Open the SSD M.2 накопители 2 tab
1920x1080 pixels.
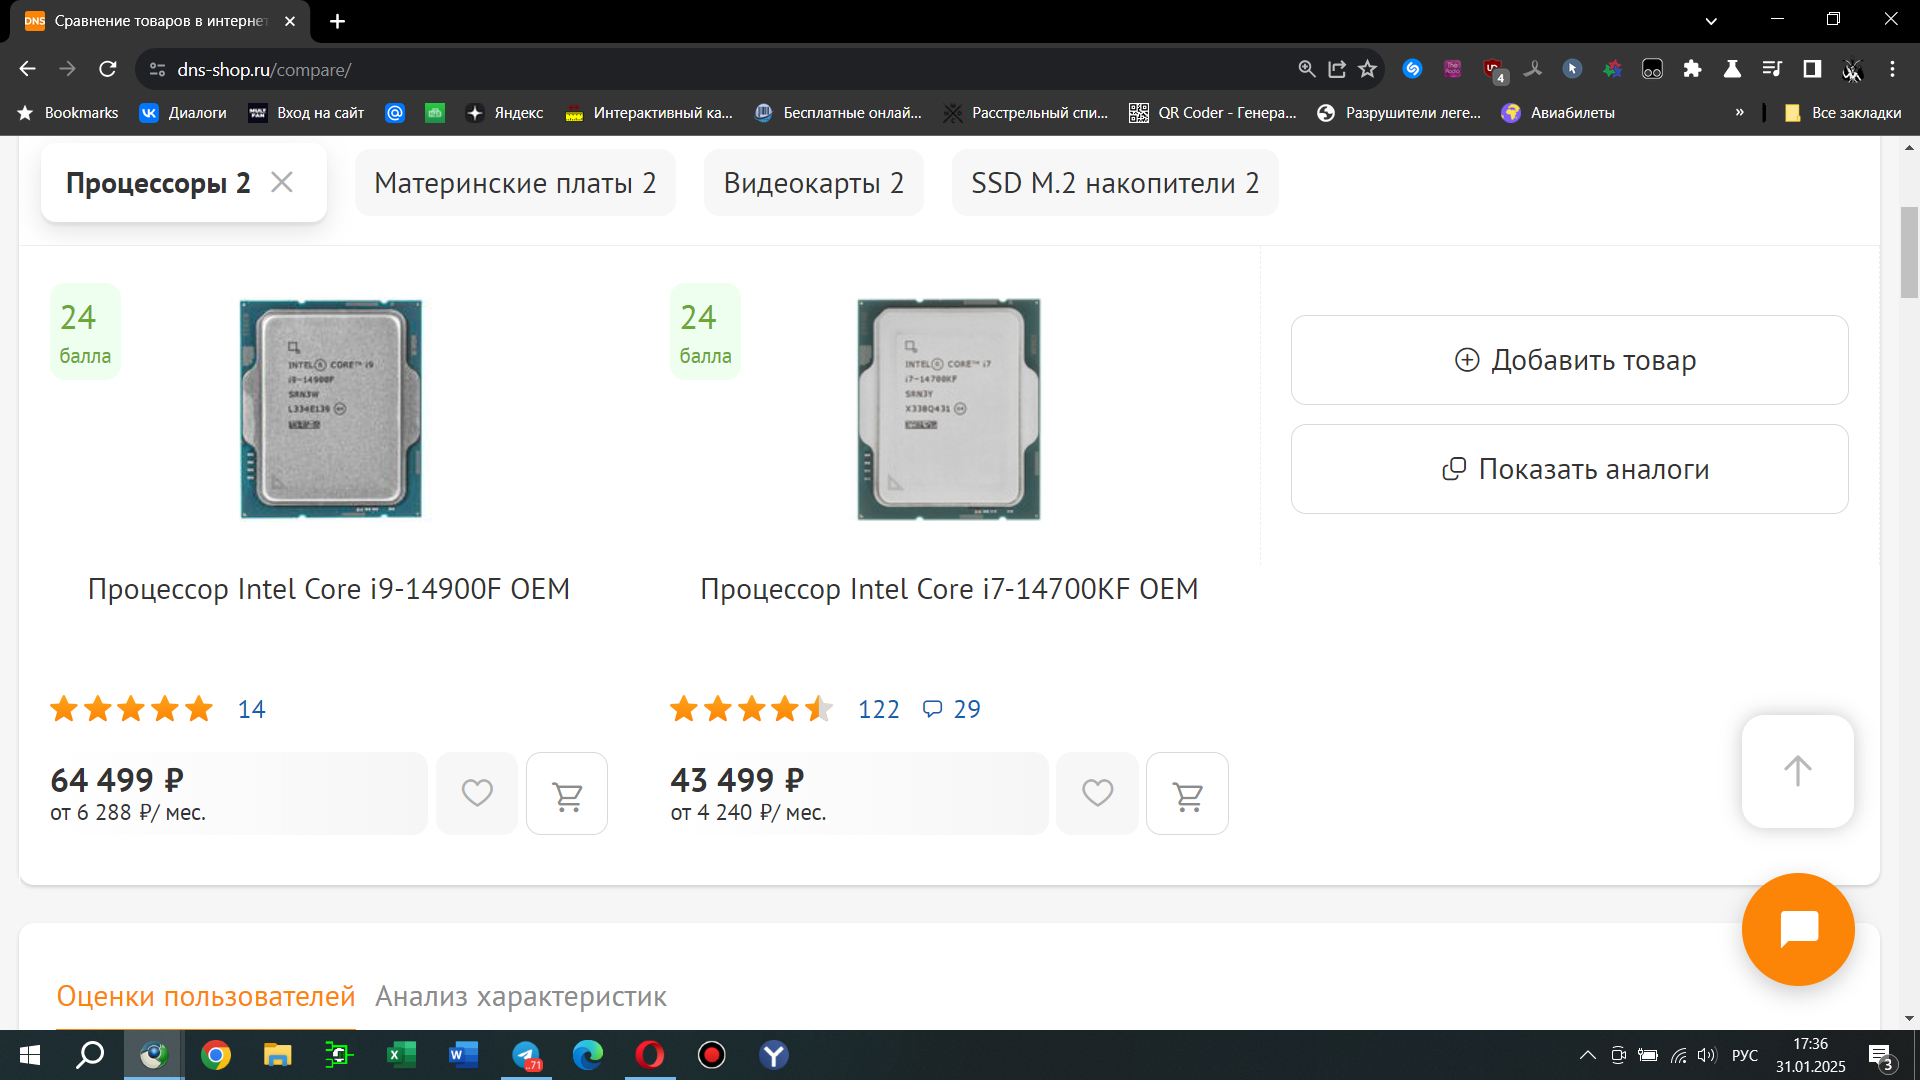(1114, 183)
